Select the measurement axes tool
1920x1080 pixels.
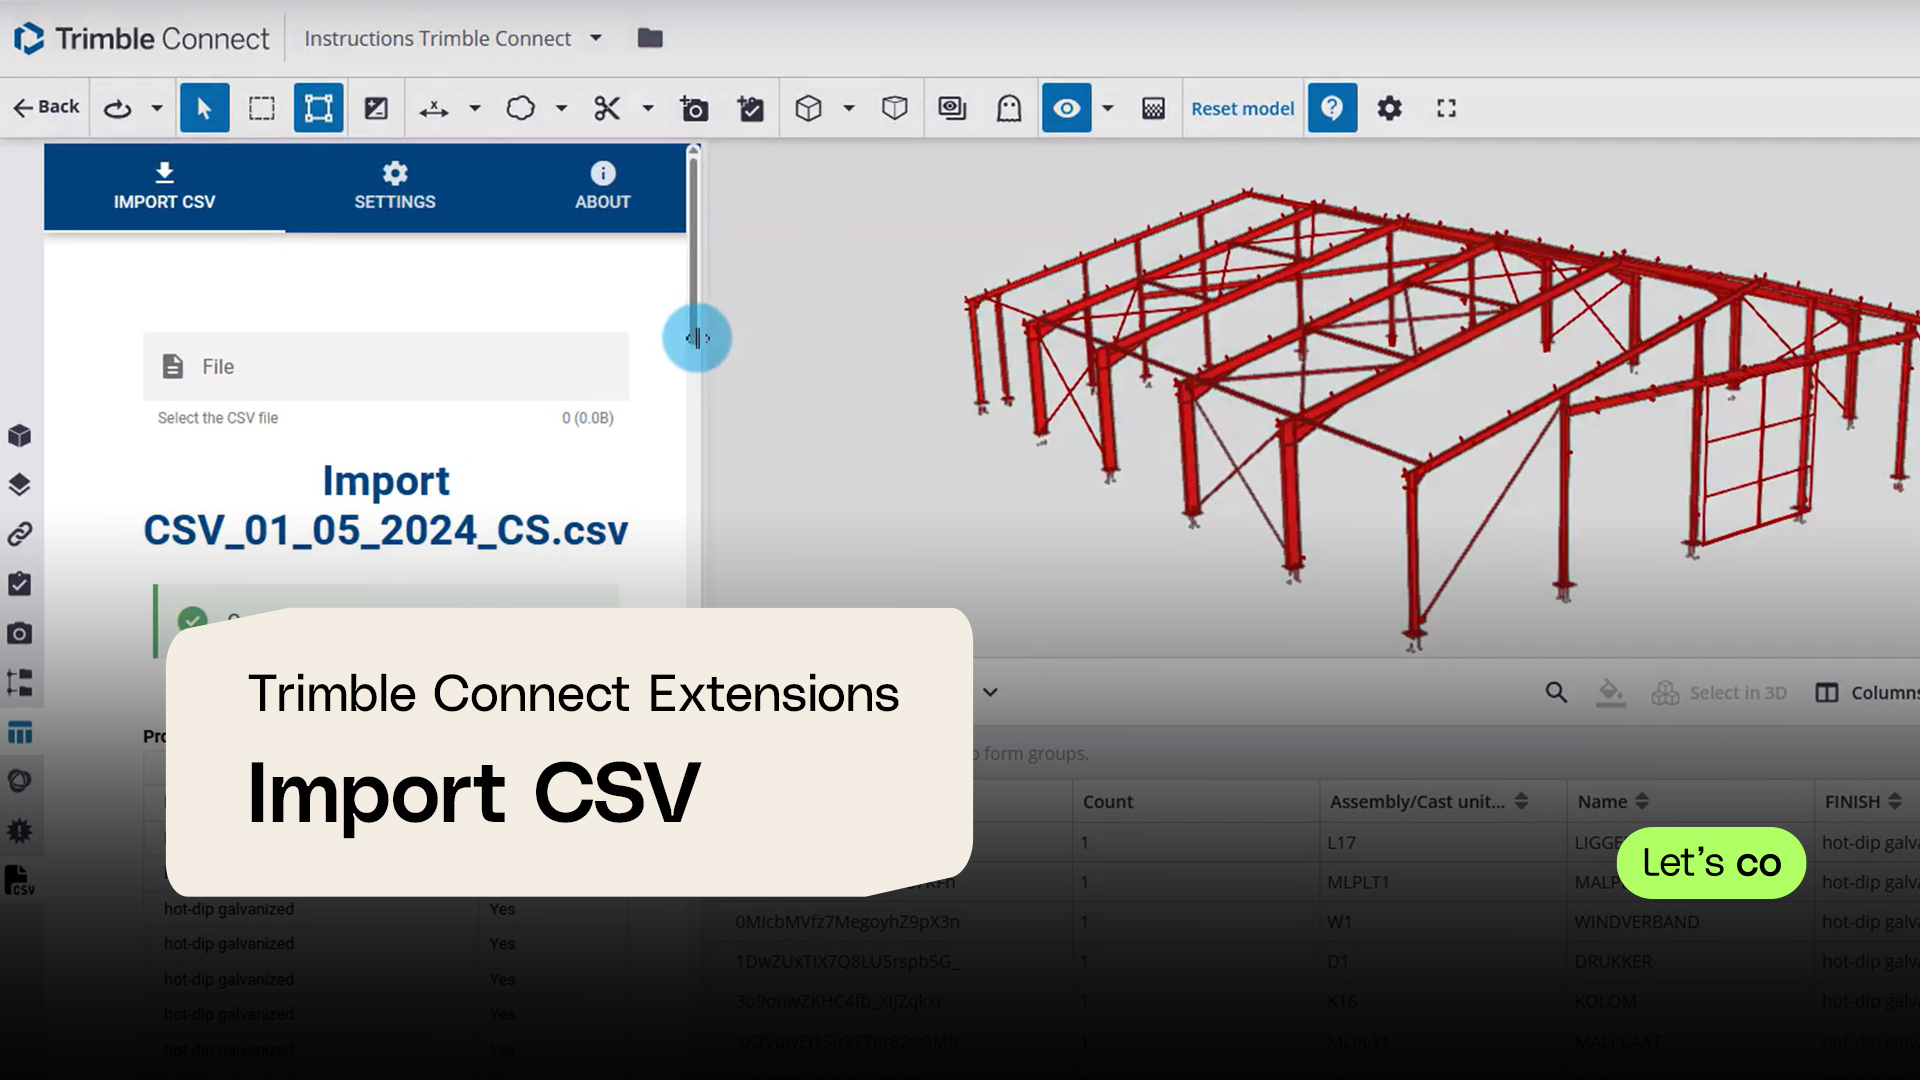pos(434,108)
